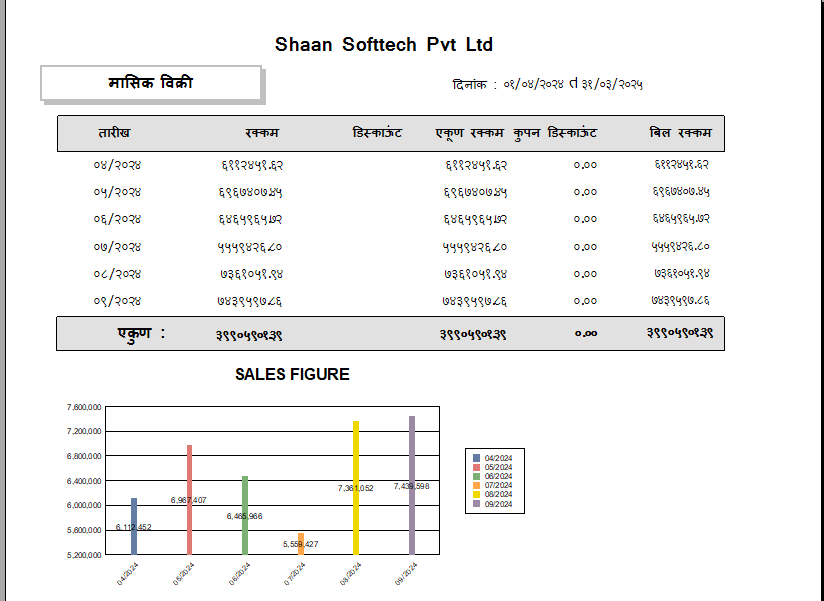Click the तारीख column header

pos(114,133)
